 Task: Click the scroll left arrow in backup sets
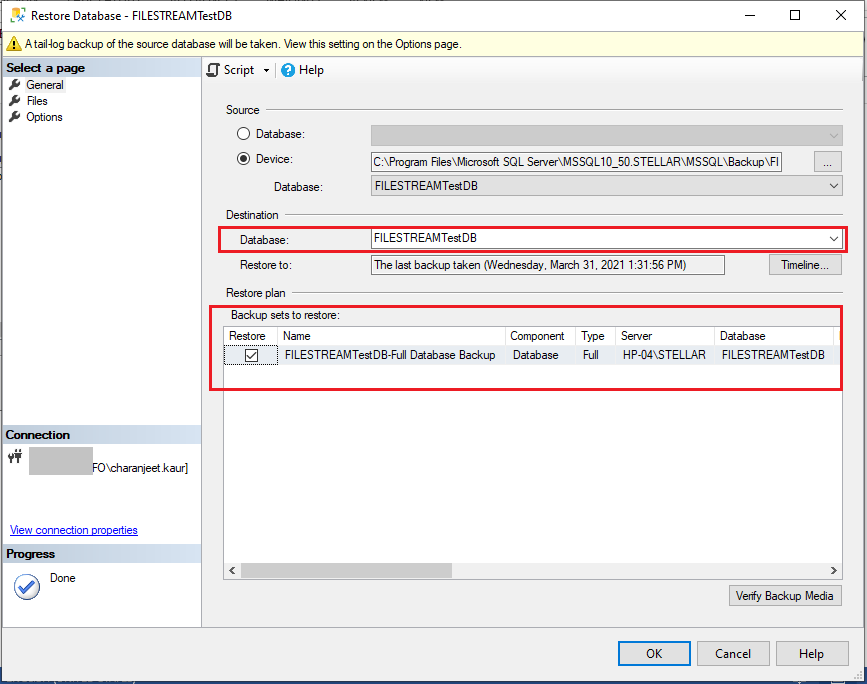click(232, 571)
